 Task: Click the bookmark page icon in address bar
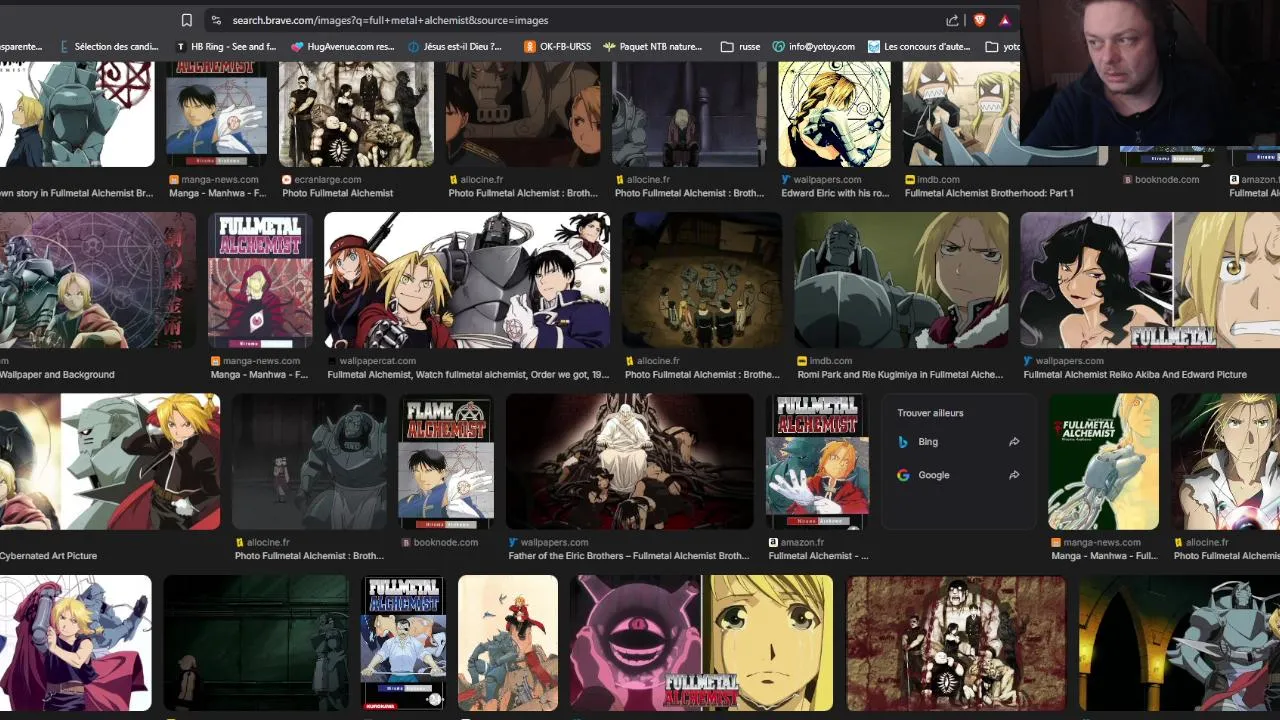coord(186,20)
